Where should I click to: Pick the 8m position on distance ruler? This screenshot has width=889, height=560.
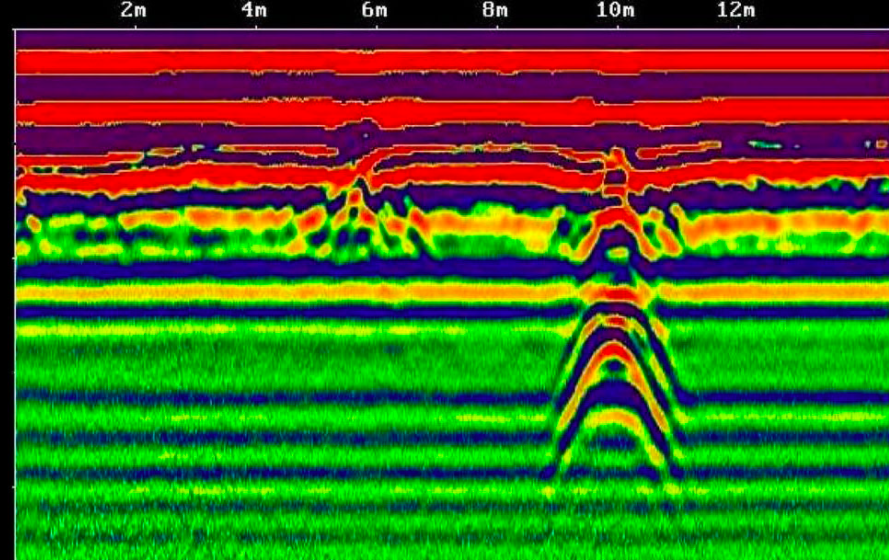494,11
